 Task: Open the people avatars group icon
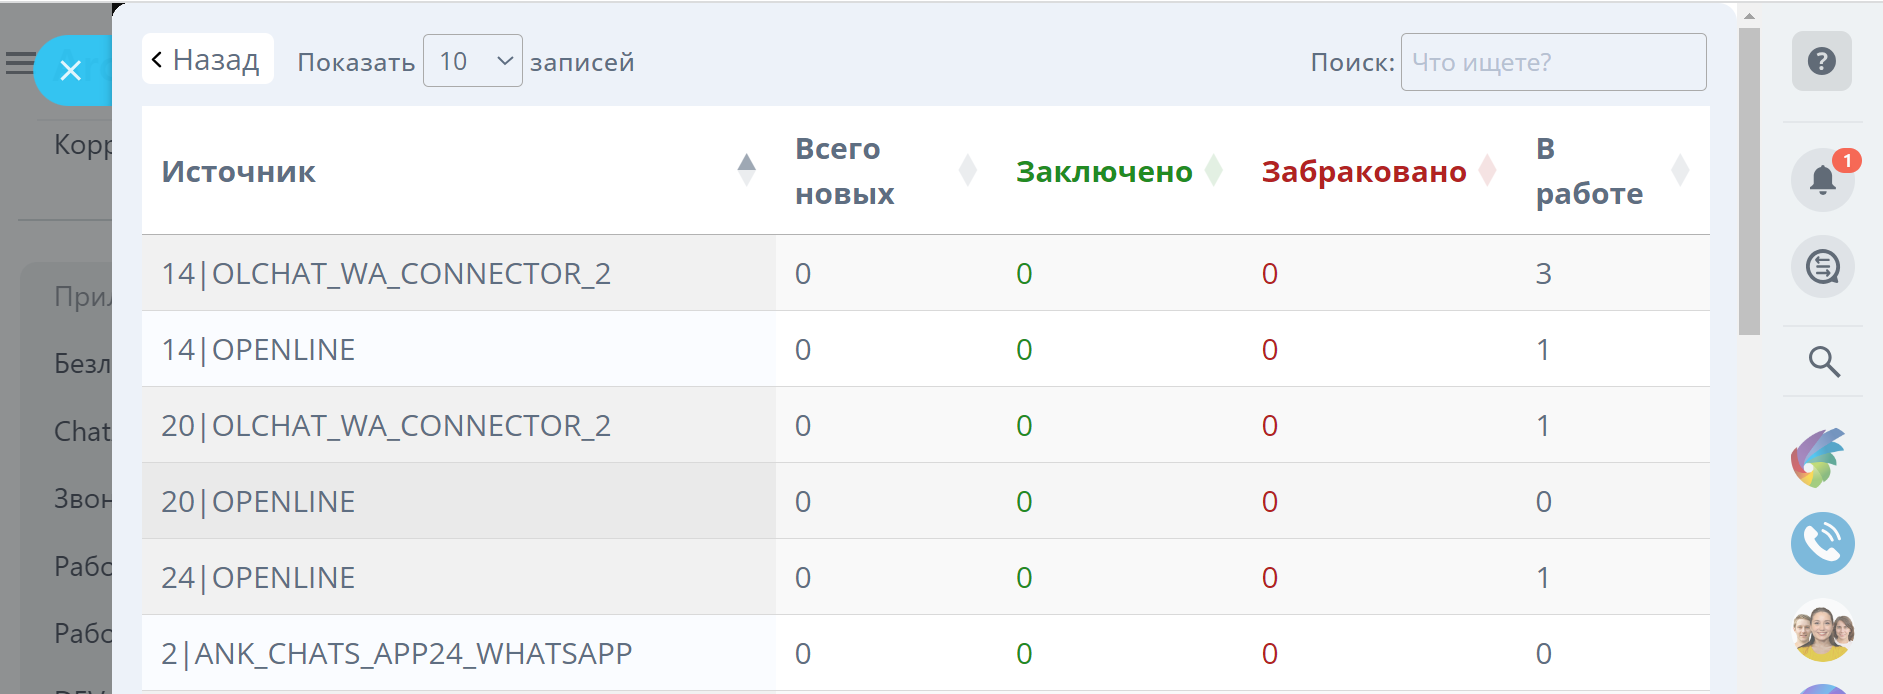[1822, 630]
